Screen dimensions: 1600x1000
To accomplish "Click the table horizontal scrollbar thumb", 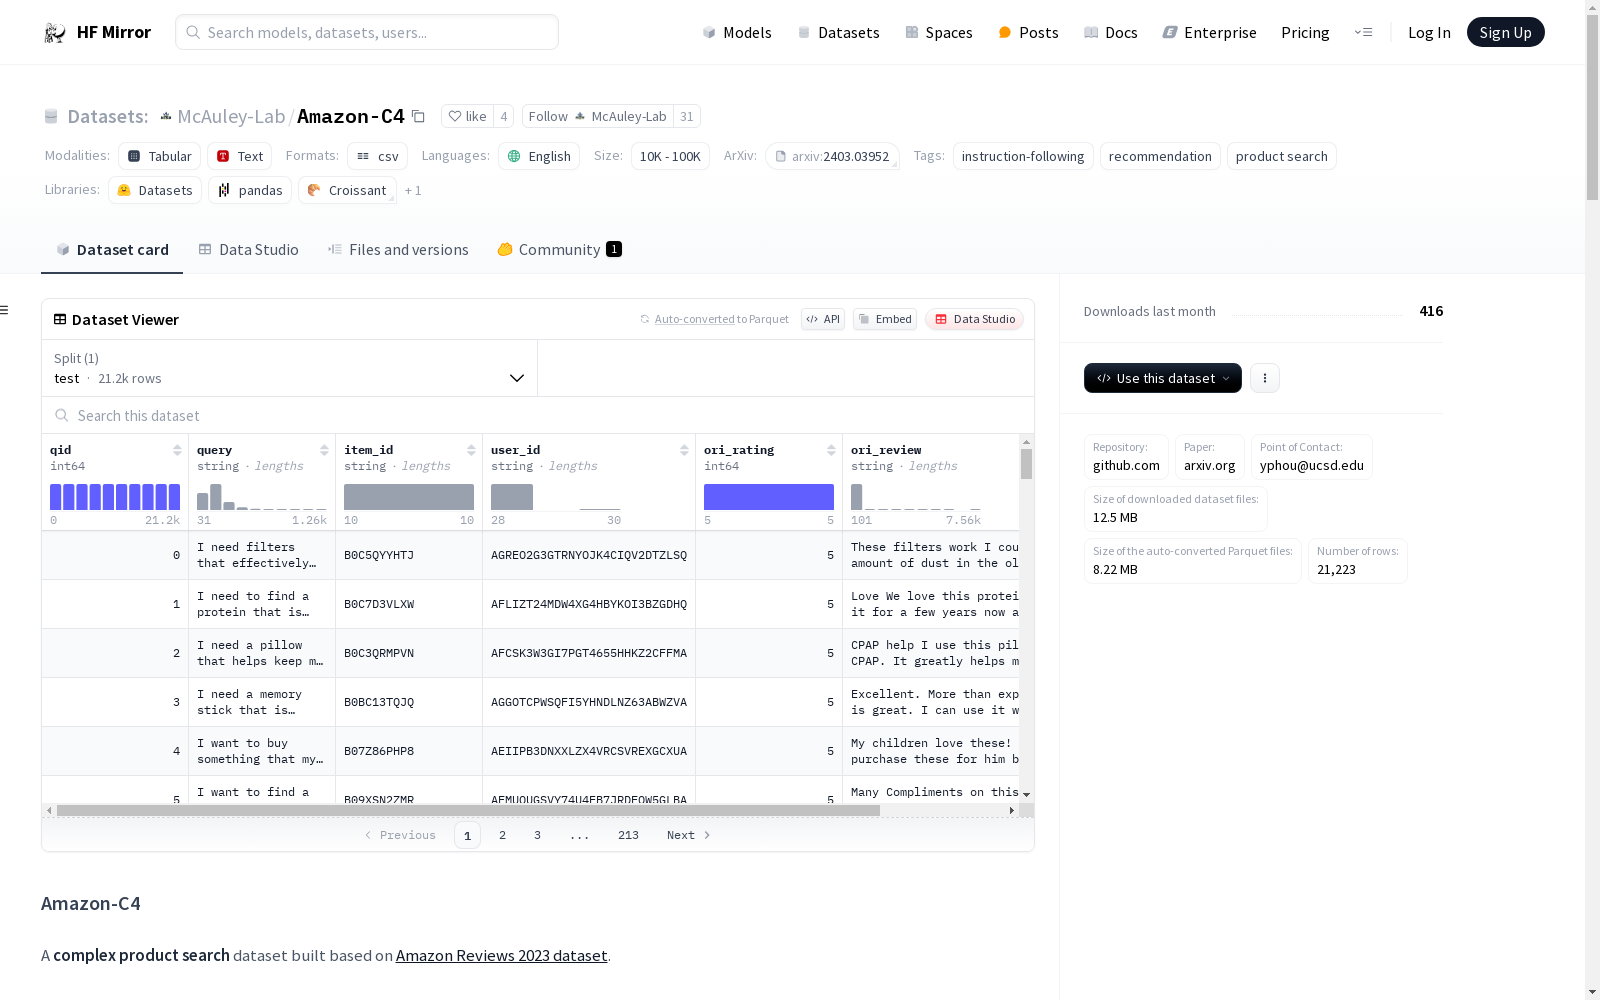I will tap(468, 810).
